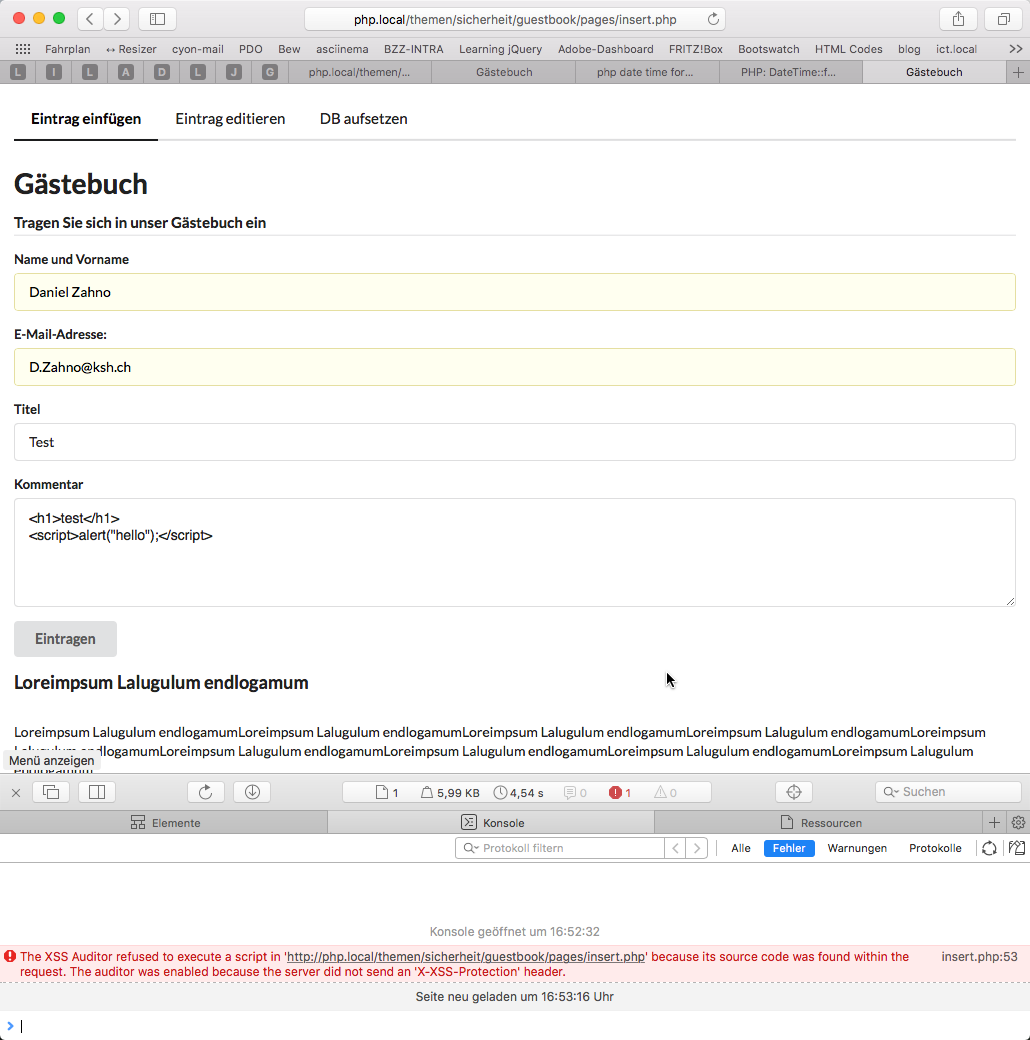The height and width of the screenshot is (1040, 1030).
Task: Open Web Inspector settings gear
Action: coord(1019,823)
